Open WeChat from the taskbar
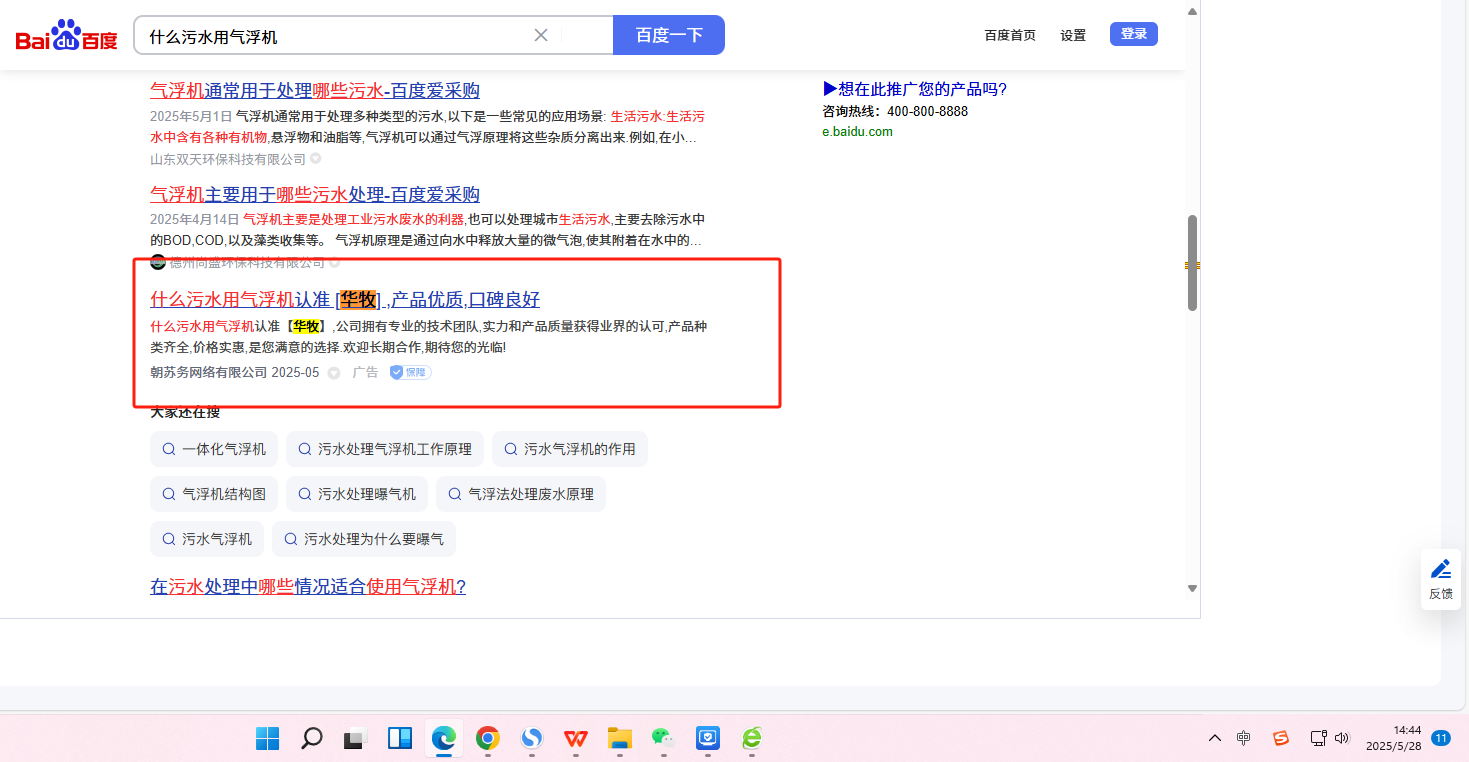This screenshot has width=1469, height=762. (x=662, y=739)
